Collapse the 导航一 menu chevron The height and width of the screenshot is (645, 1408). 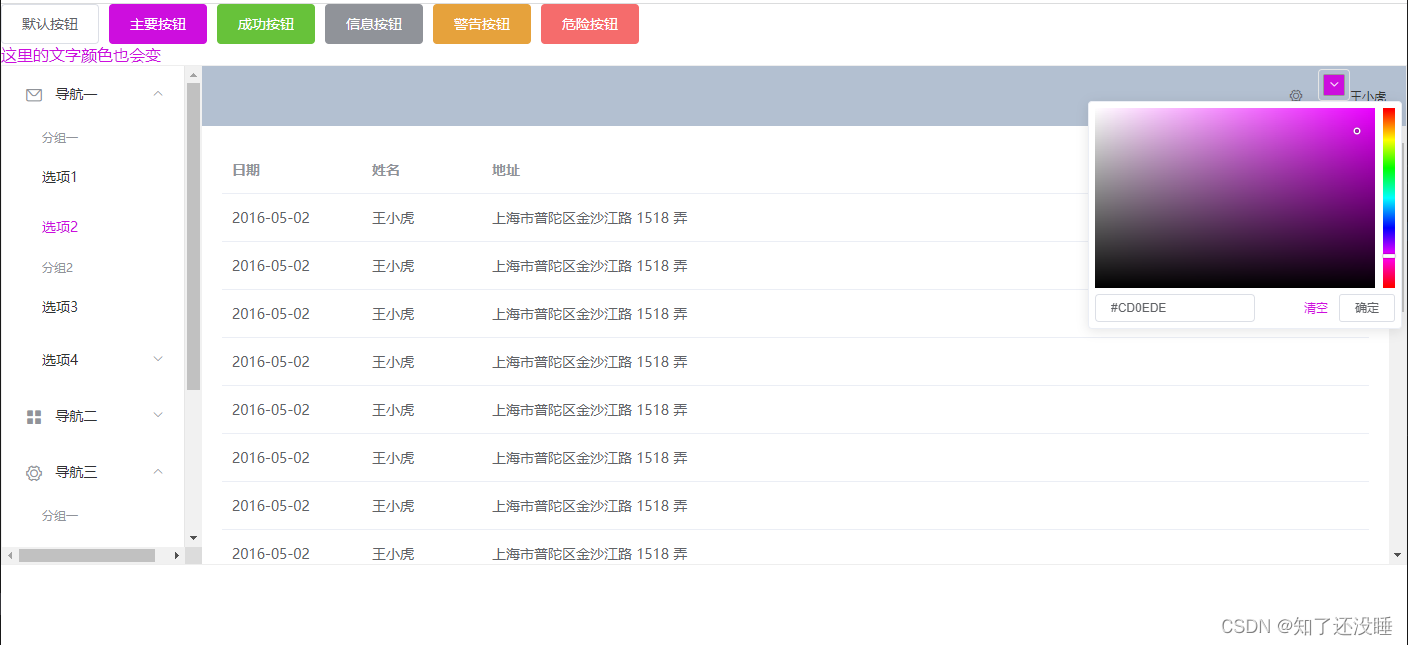pos(158,94)
